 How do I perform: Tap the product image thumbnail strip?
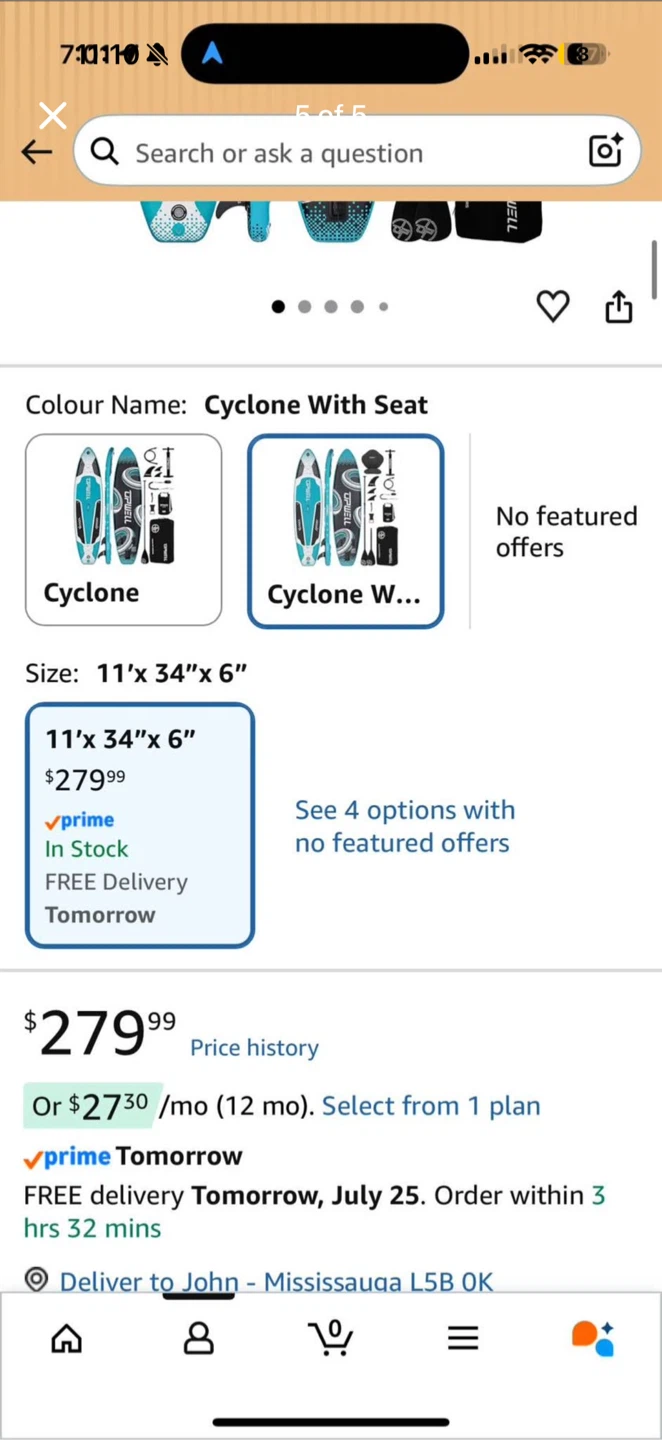[x=344, y=222]
